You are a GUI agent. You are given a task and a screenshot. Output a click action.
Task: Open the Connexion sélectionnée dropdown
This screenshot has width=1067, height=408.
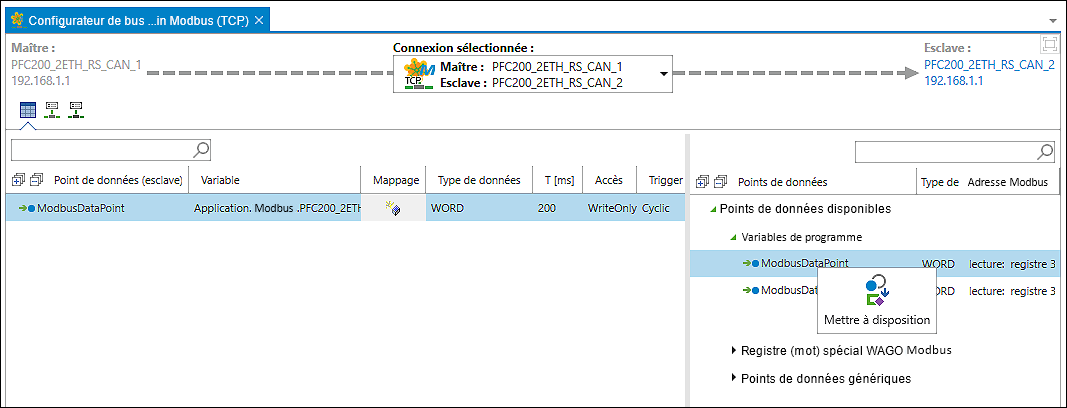(663, 73)
